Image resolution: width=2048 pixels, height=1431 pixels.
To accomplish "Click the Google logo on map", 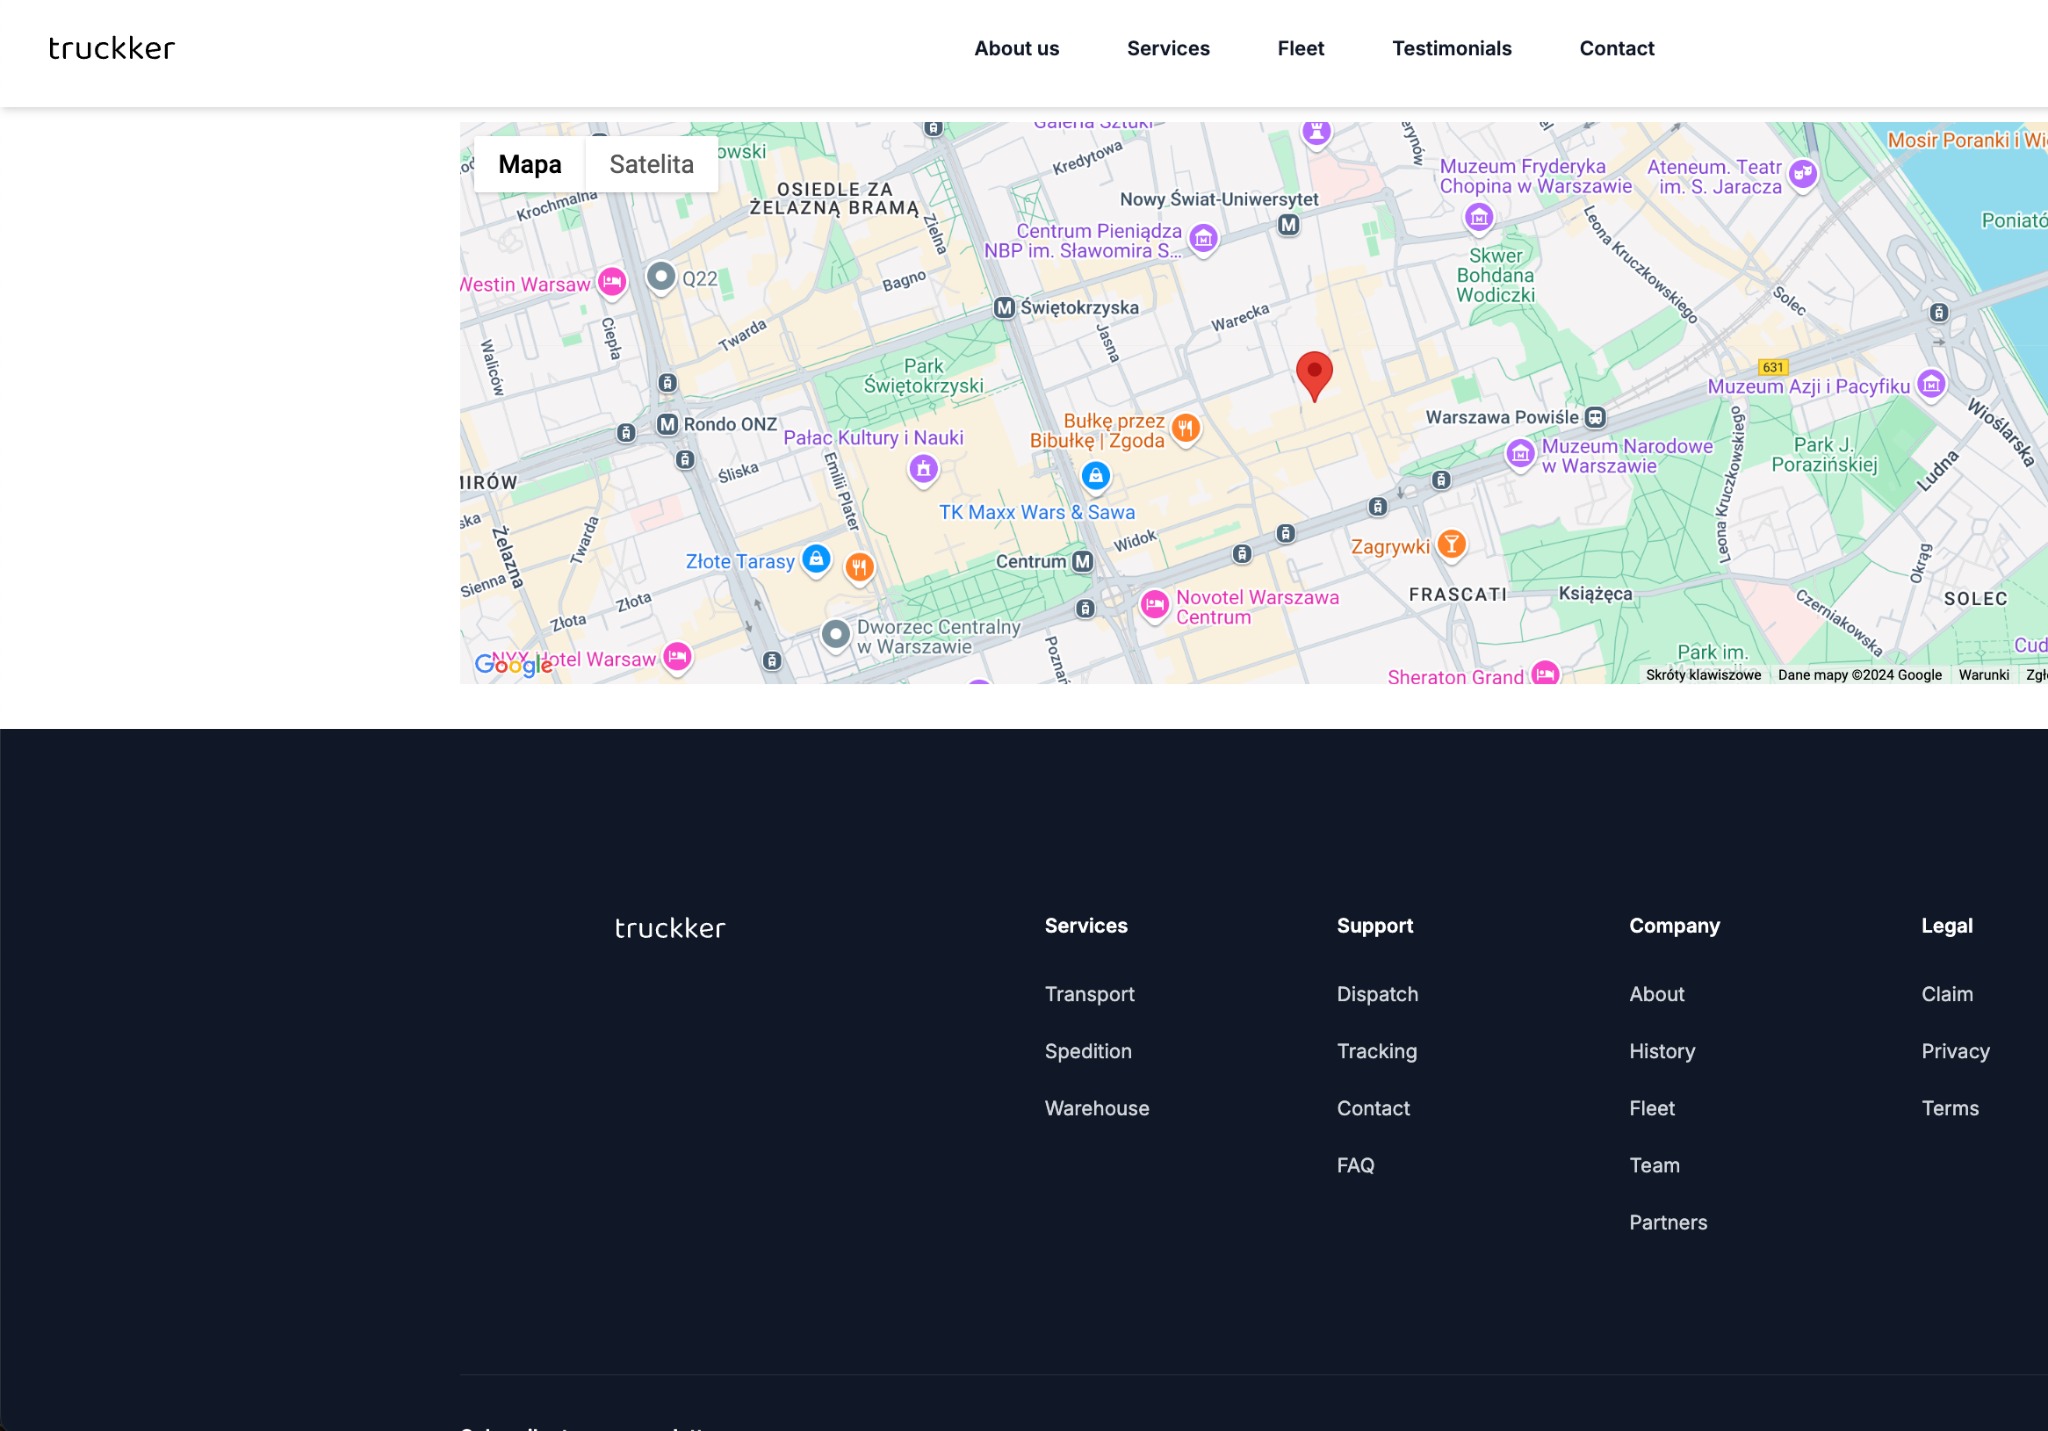I will point(513,664).
